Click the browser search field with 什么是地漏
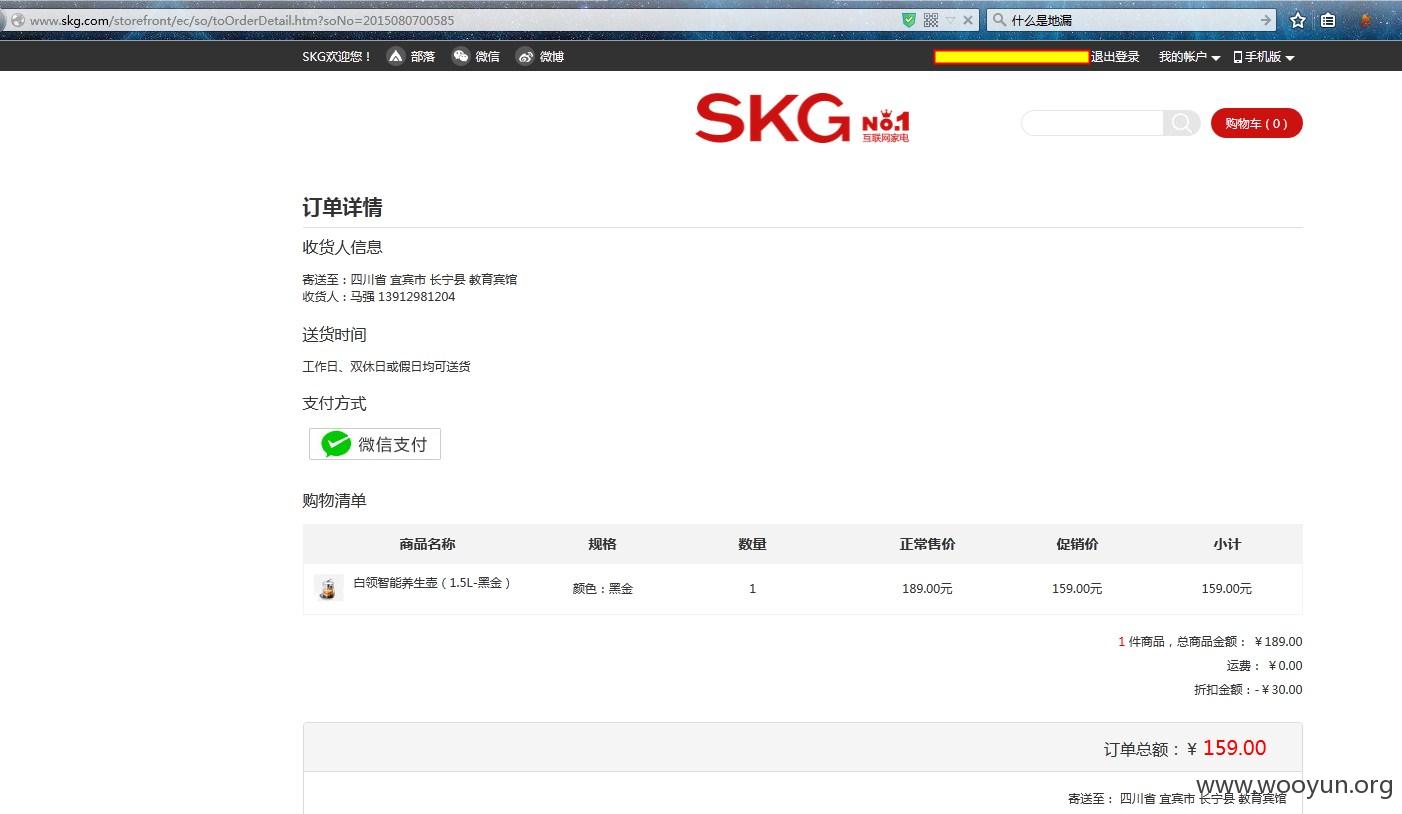 click(1132, 20)
